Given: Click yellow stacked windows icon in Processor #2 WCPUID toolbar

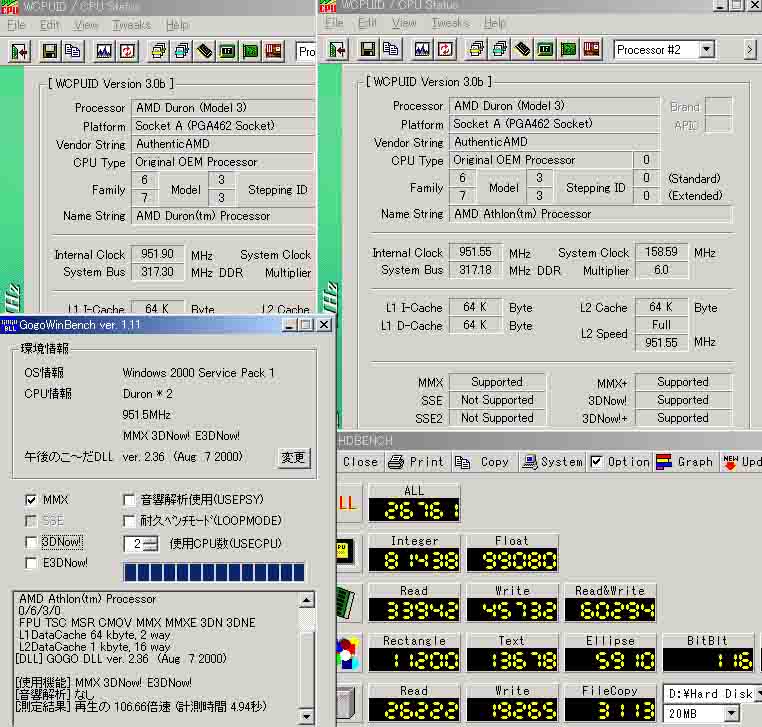Looking at the screenshot, I should (476, 50).
